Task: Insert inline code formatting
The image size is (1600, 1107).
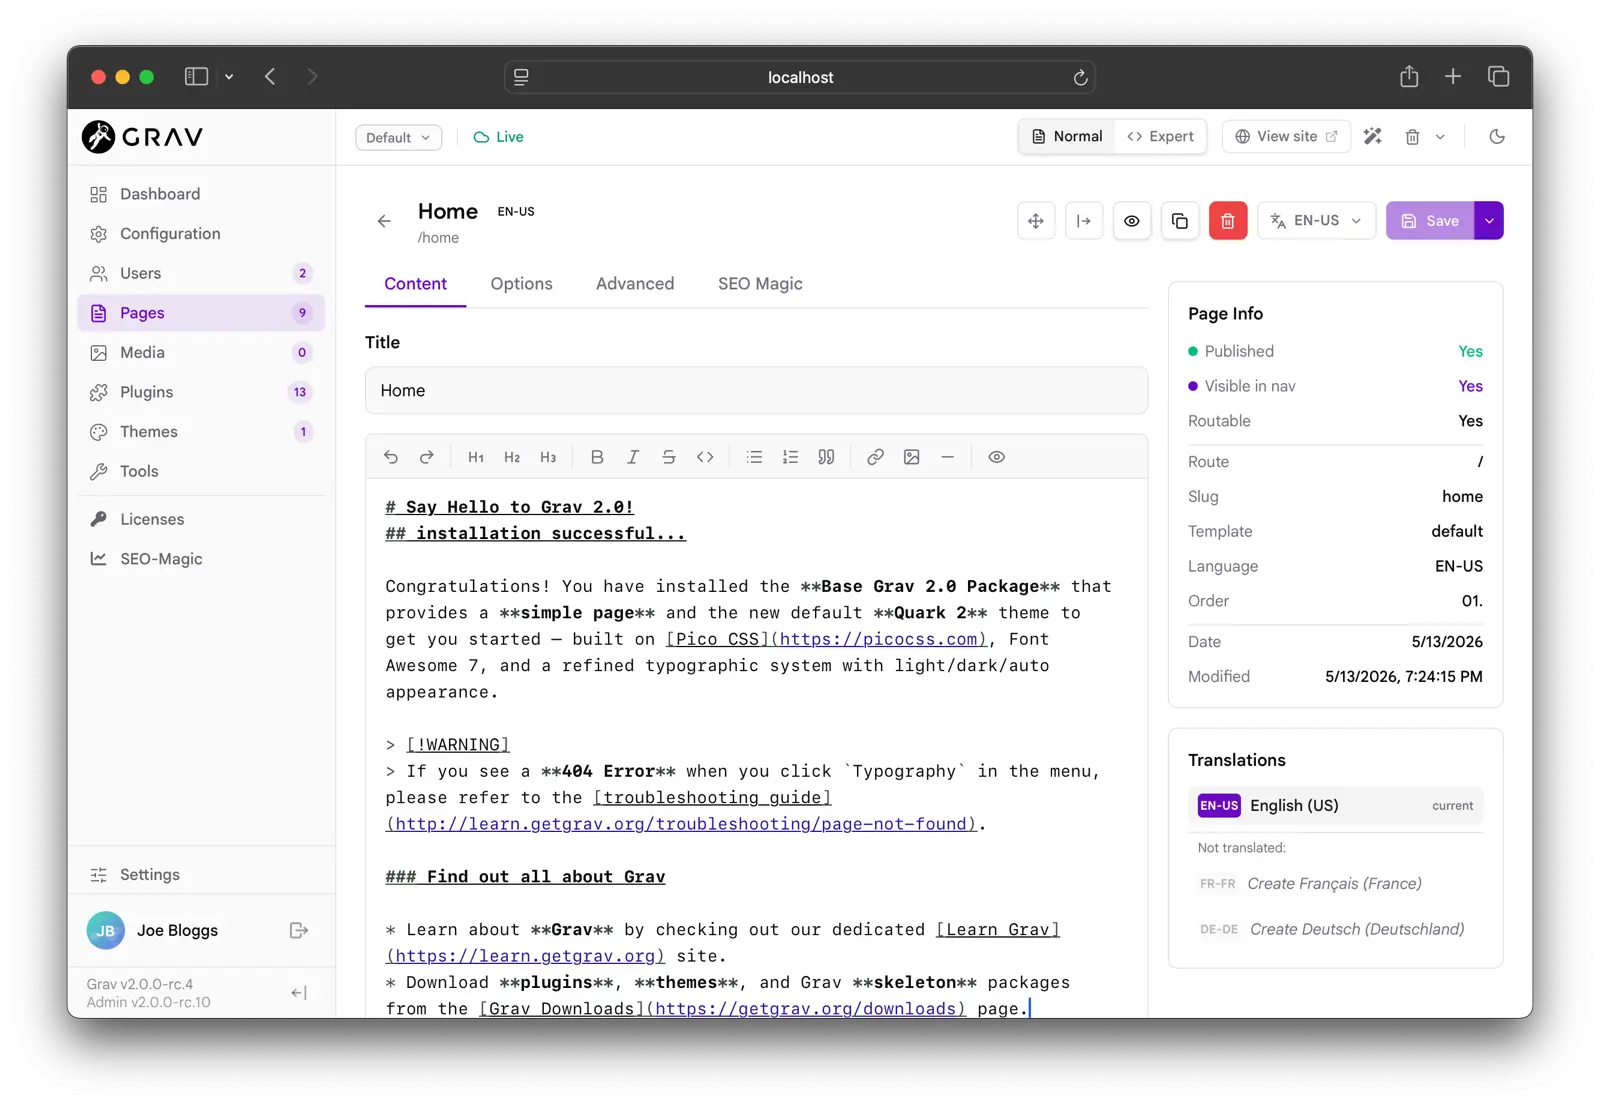Action: coord(705,457)
